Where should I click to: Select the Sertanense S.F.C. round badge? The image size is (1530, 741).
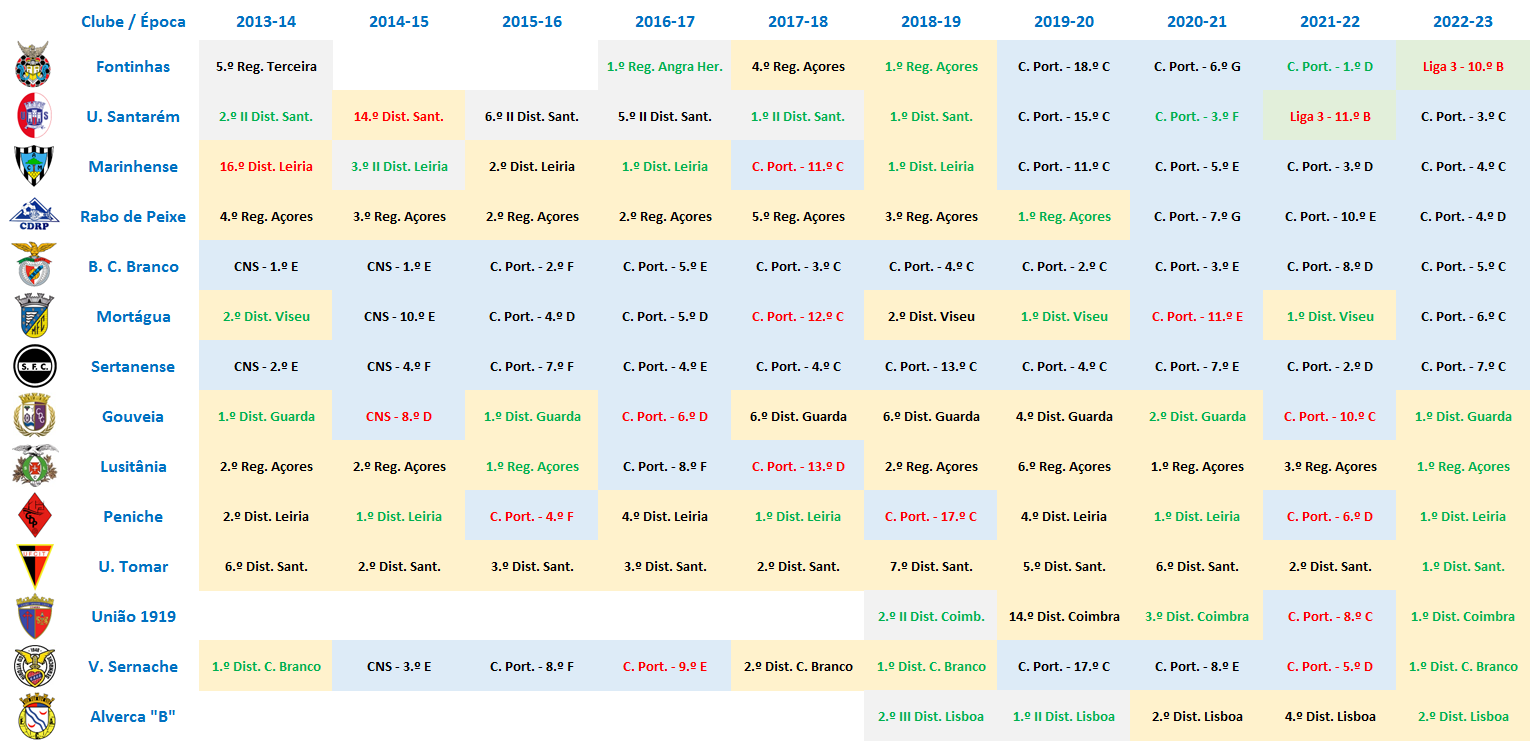click(33, 366)
